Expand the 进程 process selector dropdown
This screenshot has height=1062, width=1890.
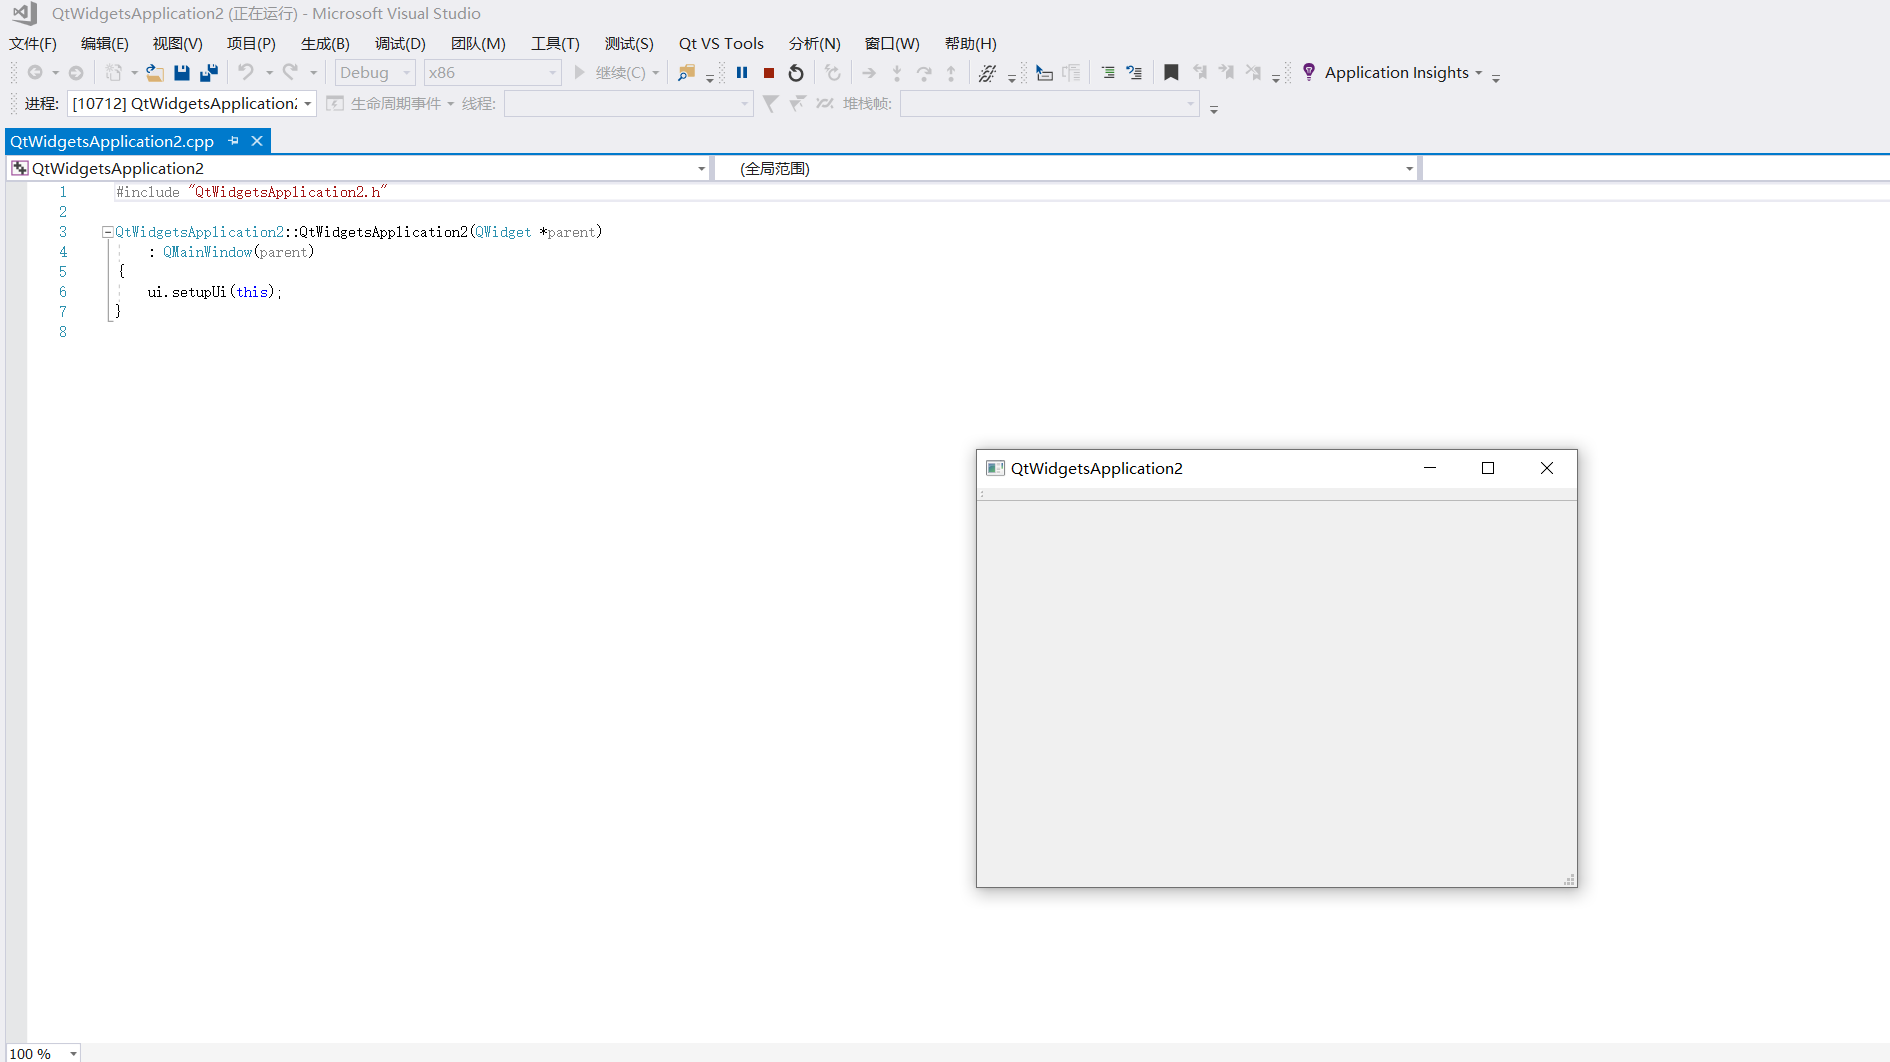pyautogui.click(x=306, y=103)
